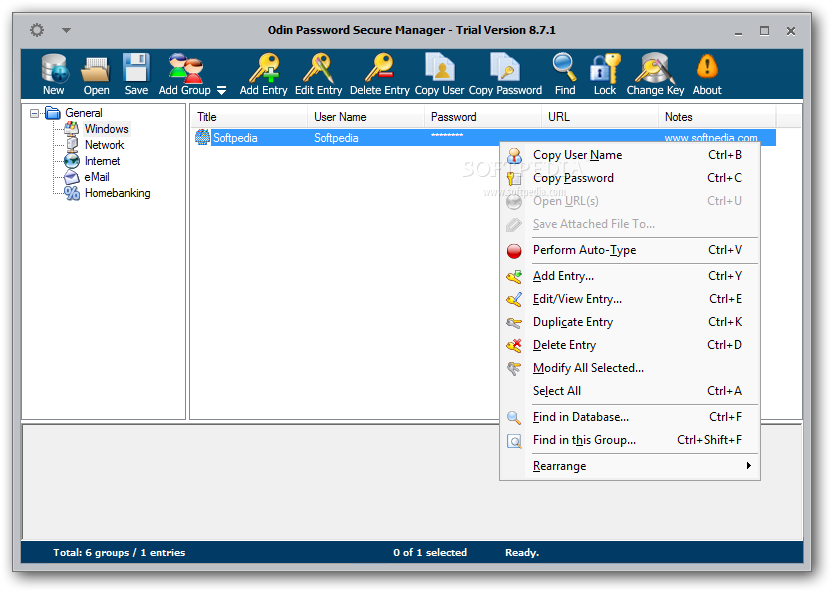This screenshot has width=832, height=592.
Task: Open the title bar dropdown arrow
Action: point(66,30)
